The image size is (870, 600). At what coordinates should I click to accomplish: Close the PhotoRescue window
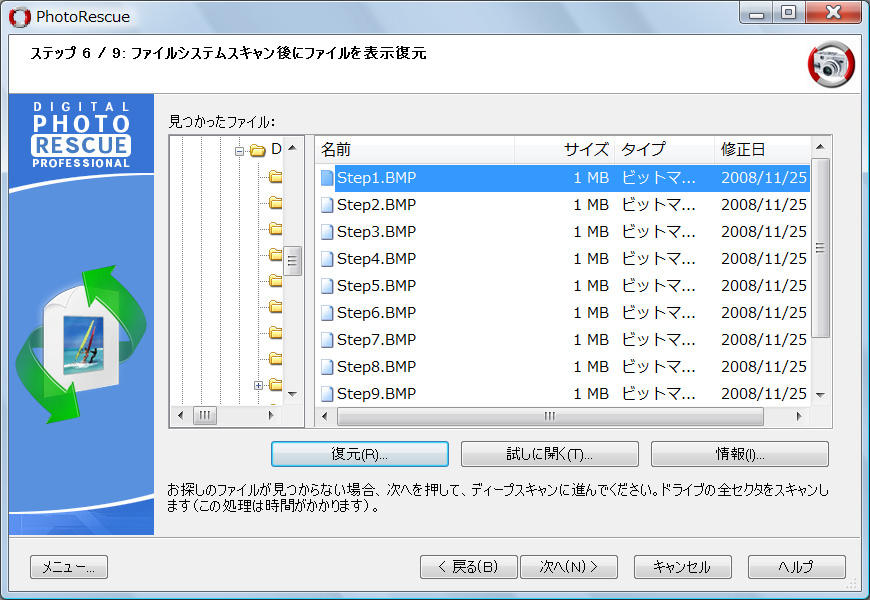pos(833,12)
